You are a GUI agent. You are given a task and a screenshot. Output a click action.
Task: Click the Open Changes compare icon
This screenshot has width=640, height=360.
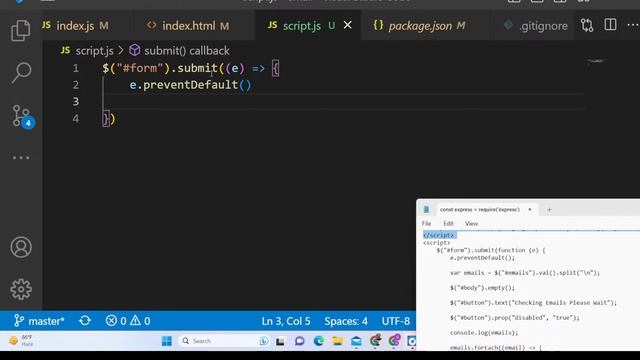pos(587,25)
